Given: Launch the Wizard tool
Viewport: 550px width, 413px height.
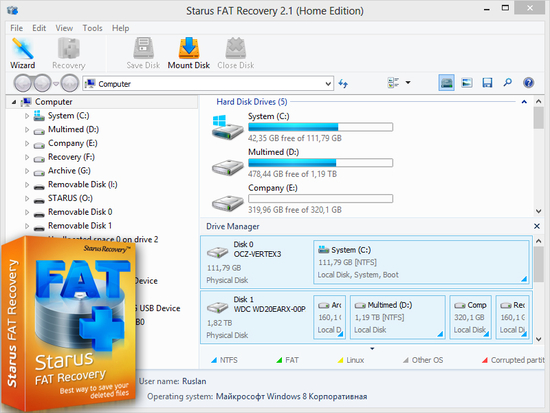Looking at the screenshot, I should pos(22,53).
